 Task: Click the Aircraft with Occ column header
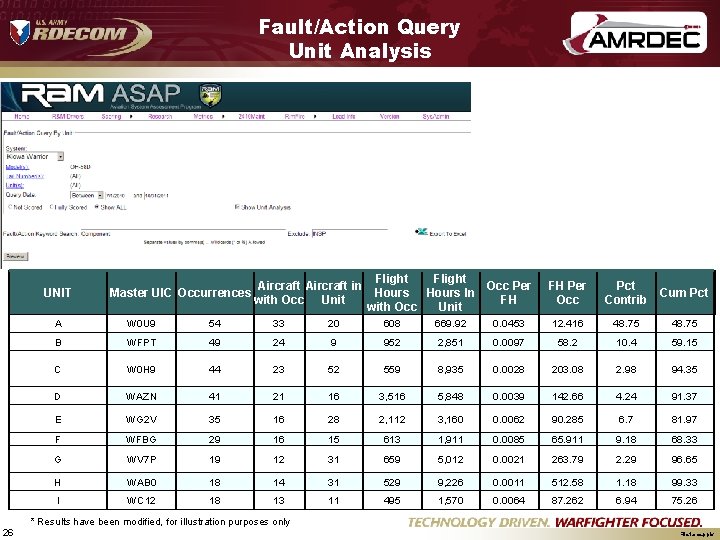point(279,292)
